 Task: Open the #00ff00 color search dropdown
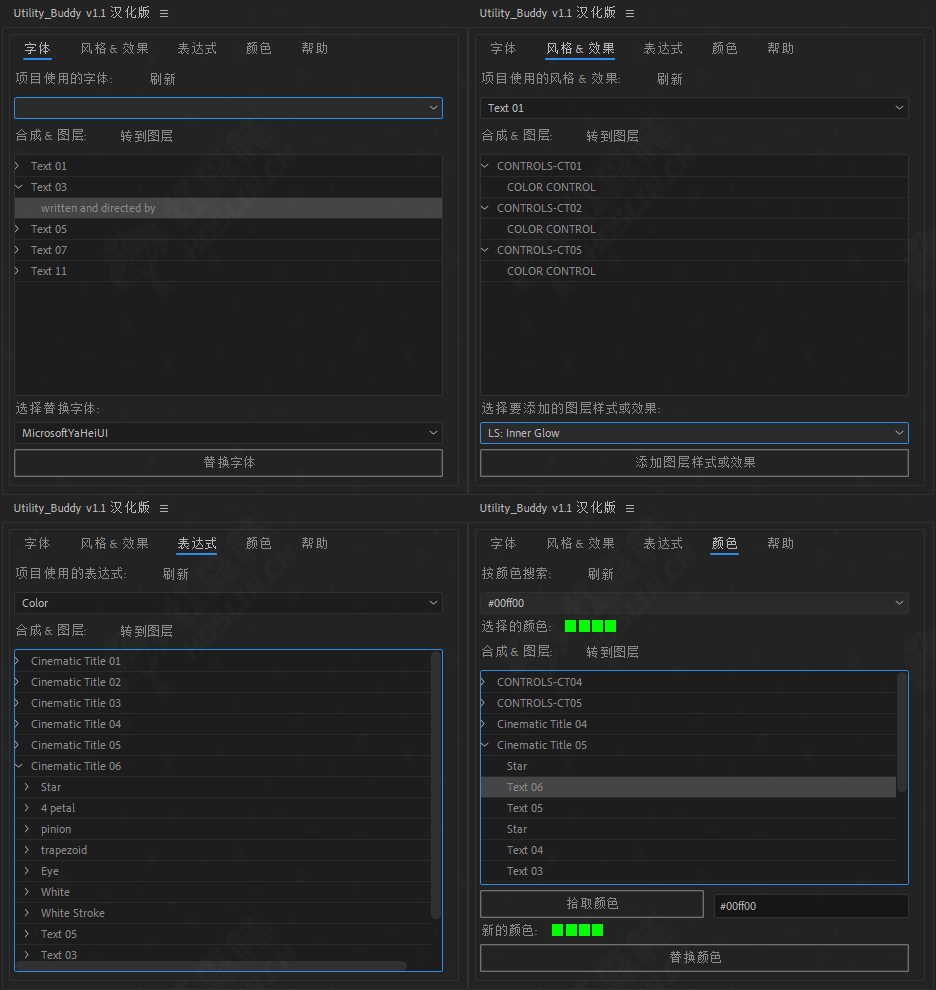tap(694, 603)
